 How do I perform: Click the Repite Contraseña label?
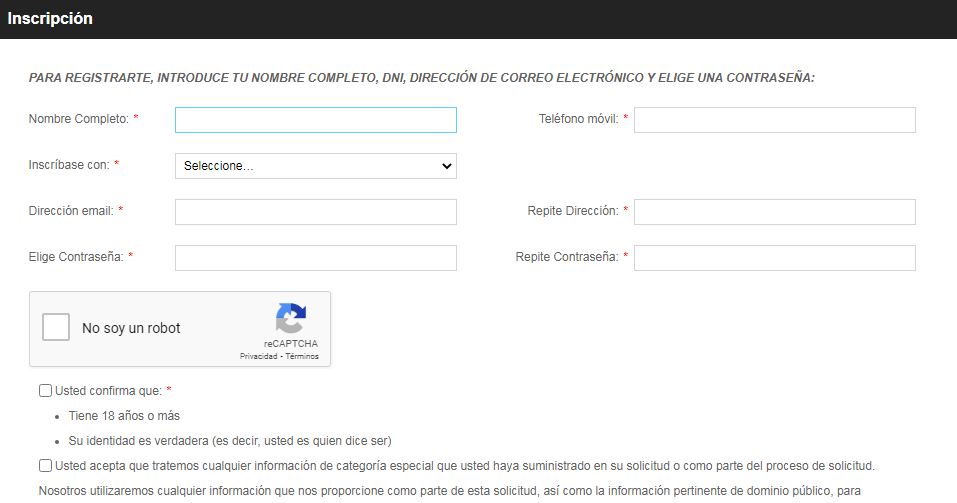(x=566, y=257)
